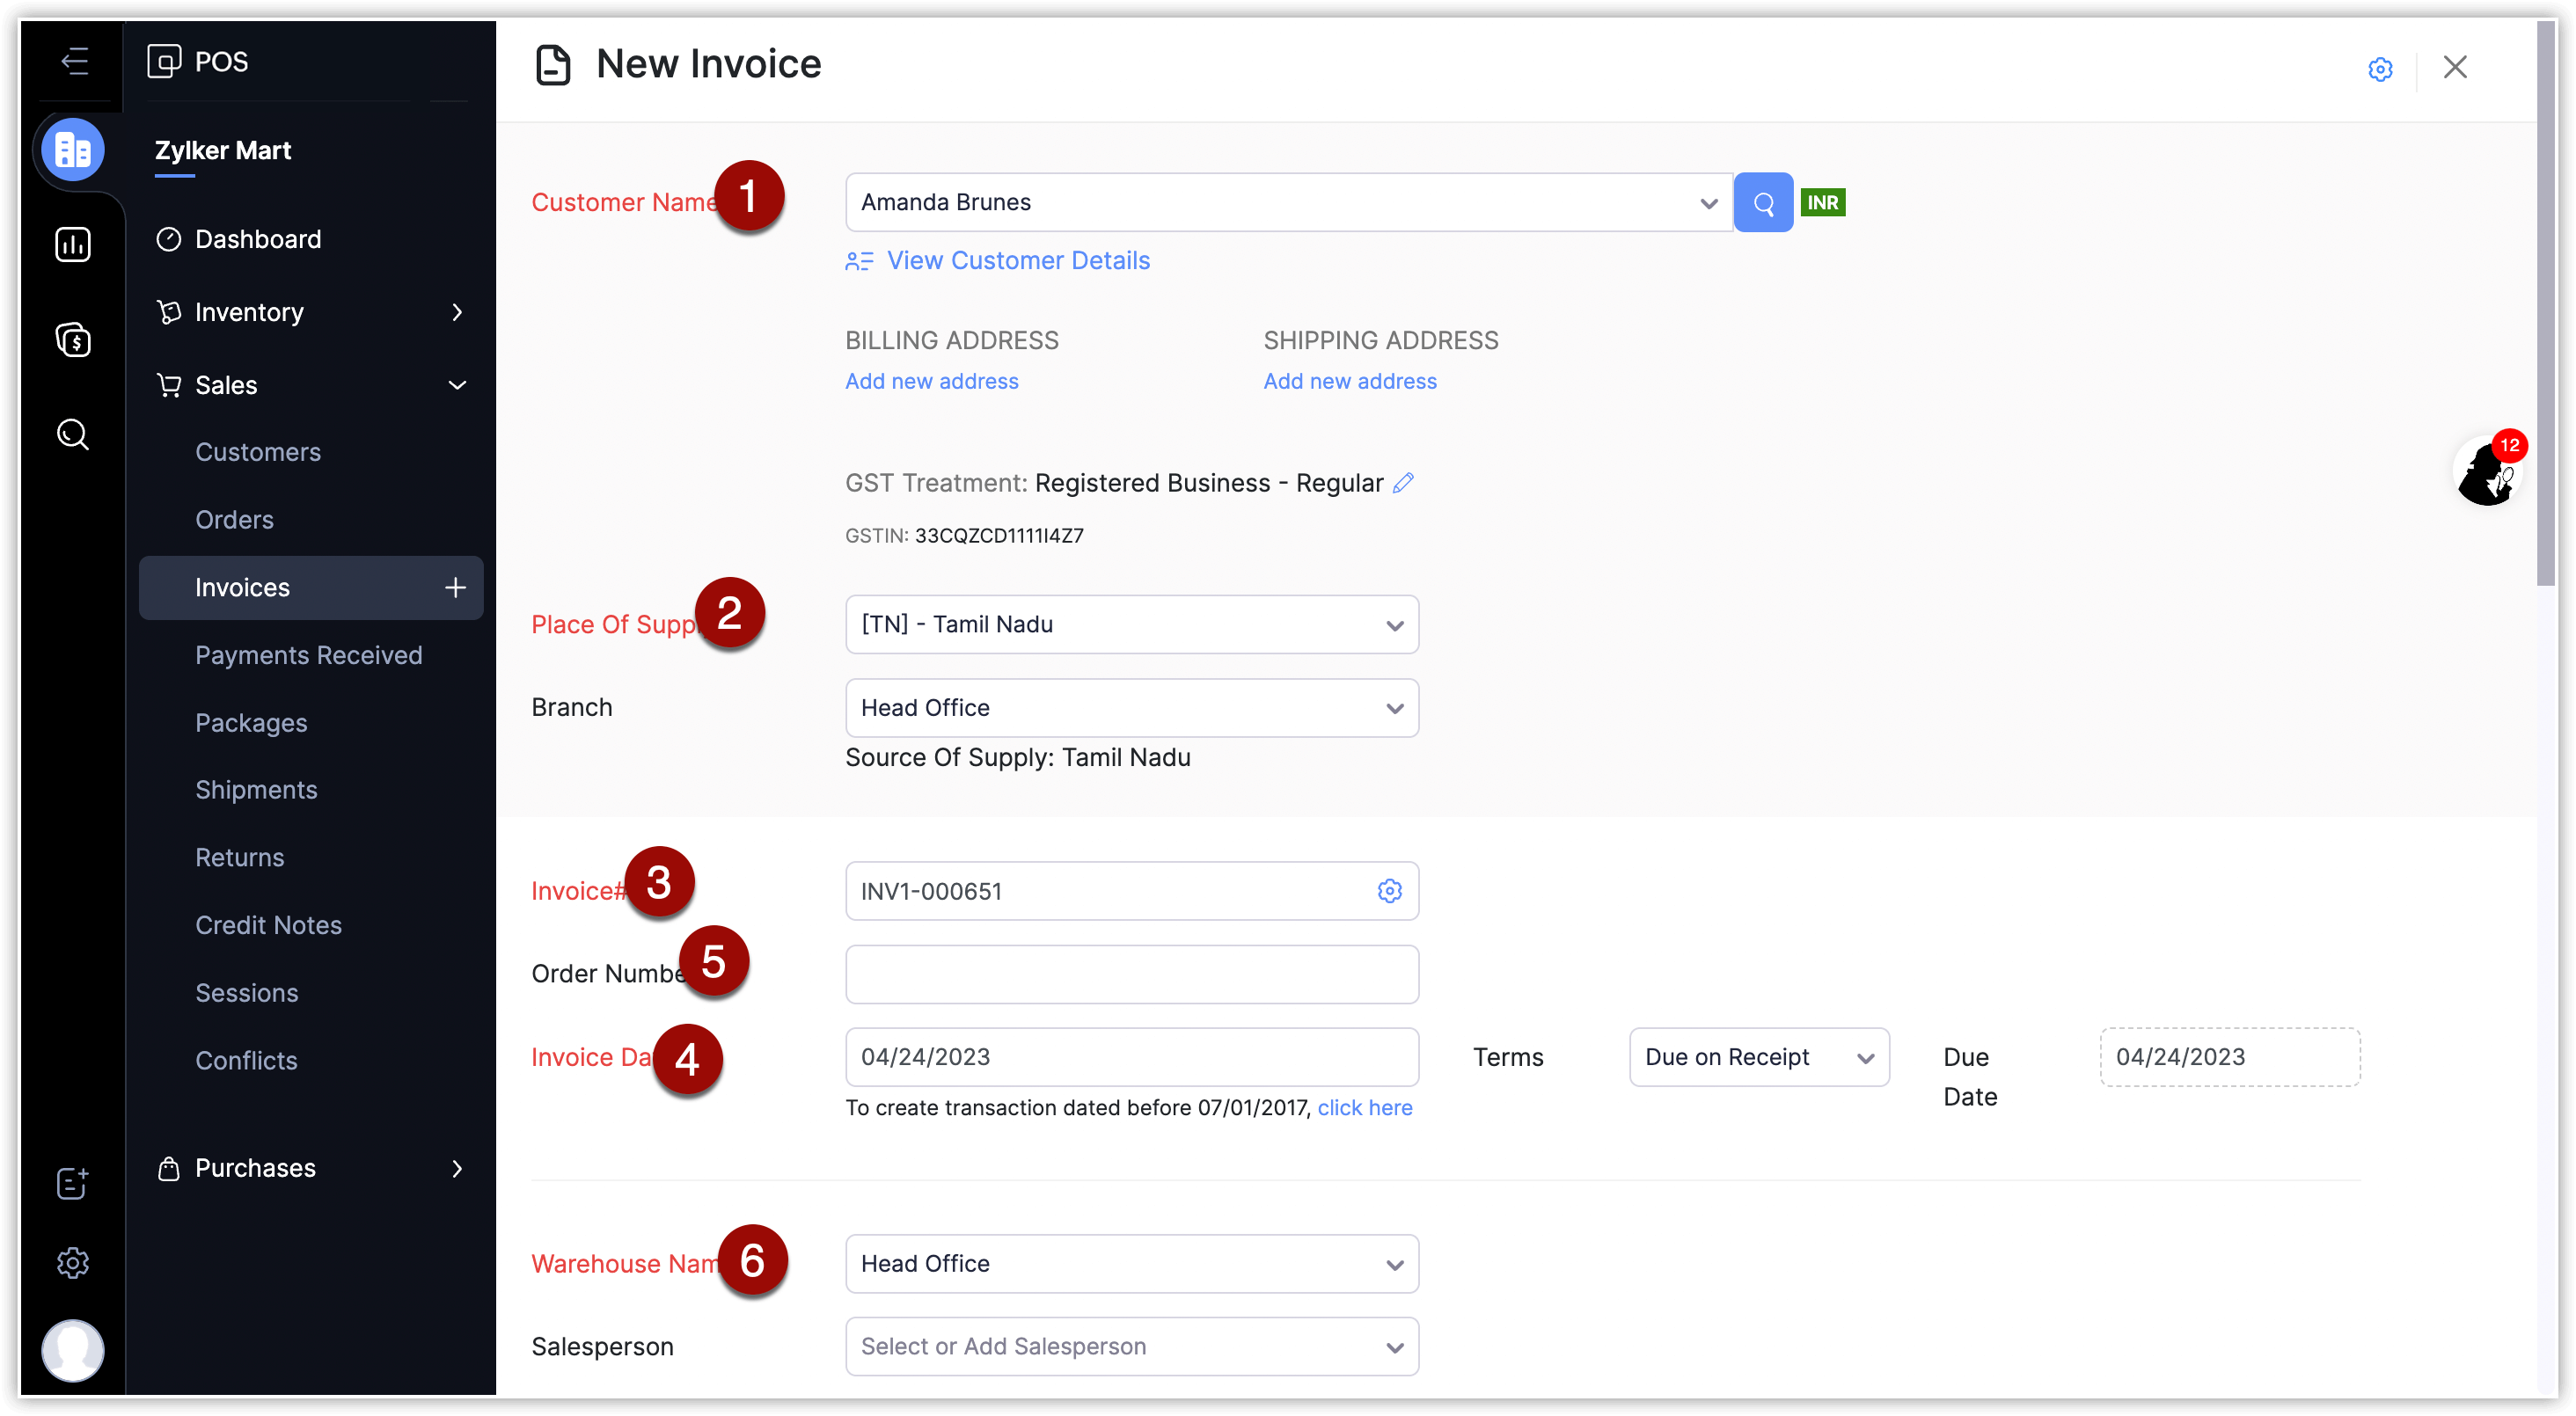This screenshot has width=2576, height=1416.
Task: Open the Terms Due on Receipt dropdown
Action: (x=1758, y=1057)
